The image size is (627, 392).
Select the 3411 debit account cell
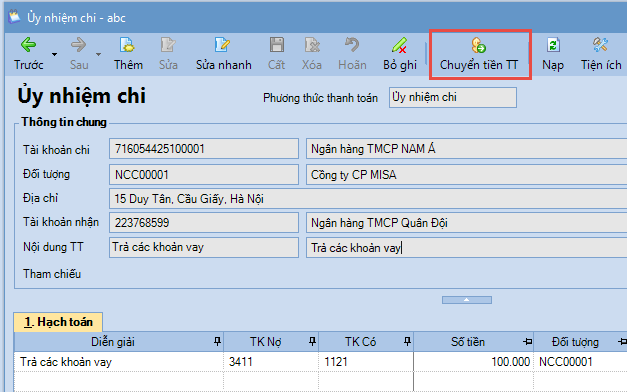pyautogui.click(x=271, y=362)
